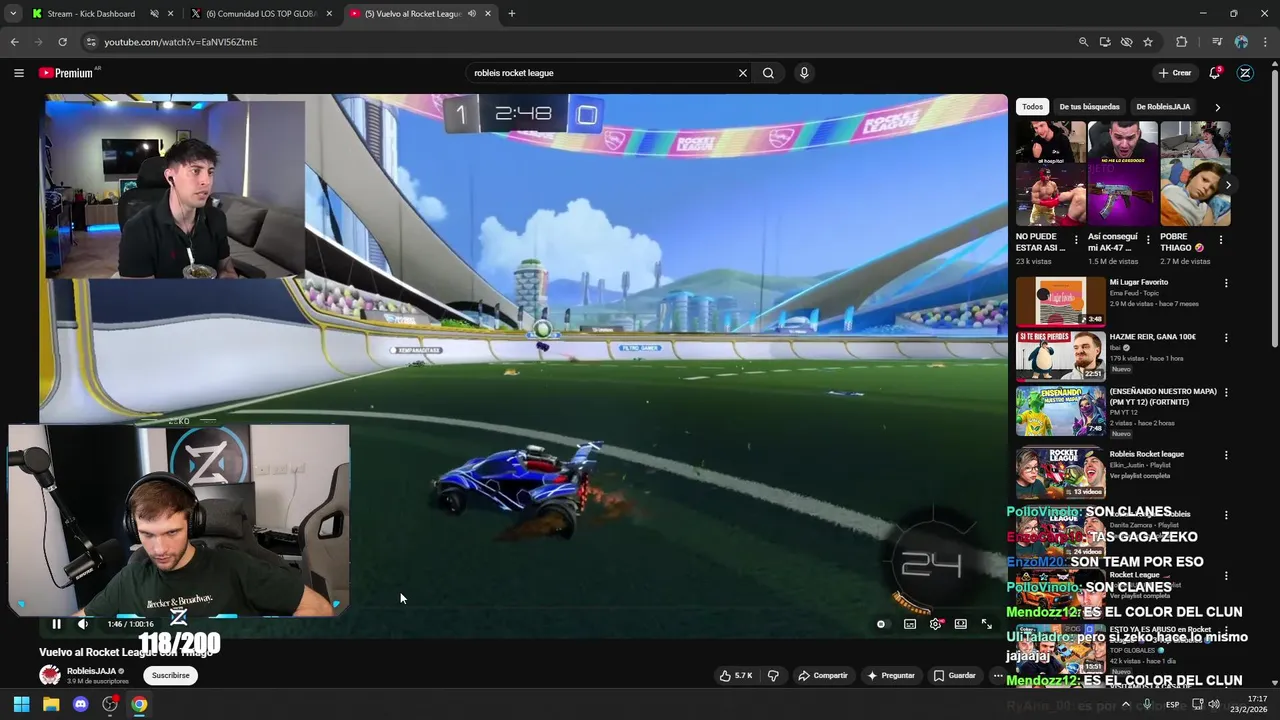Open browser extensions puzzle icon
The width and height of the screenshot is (1280, 720).
click(x=1182, y=42)
